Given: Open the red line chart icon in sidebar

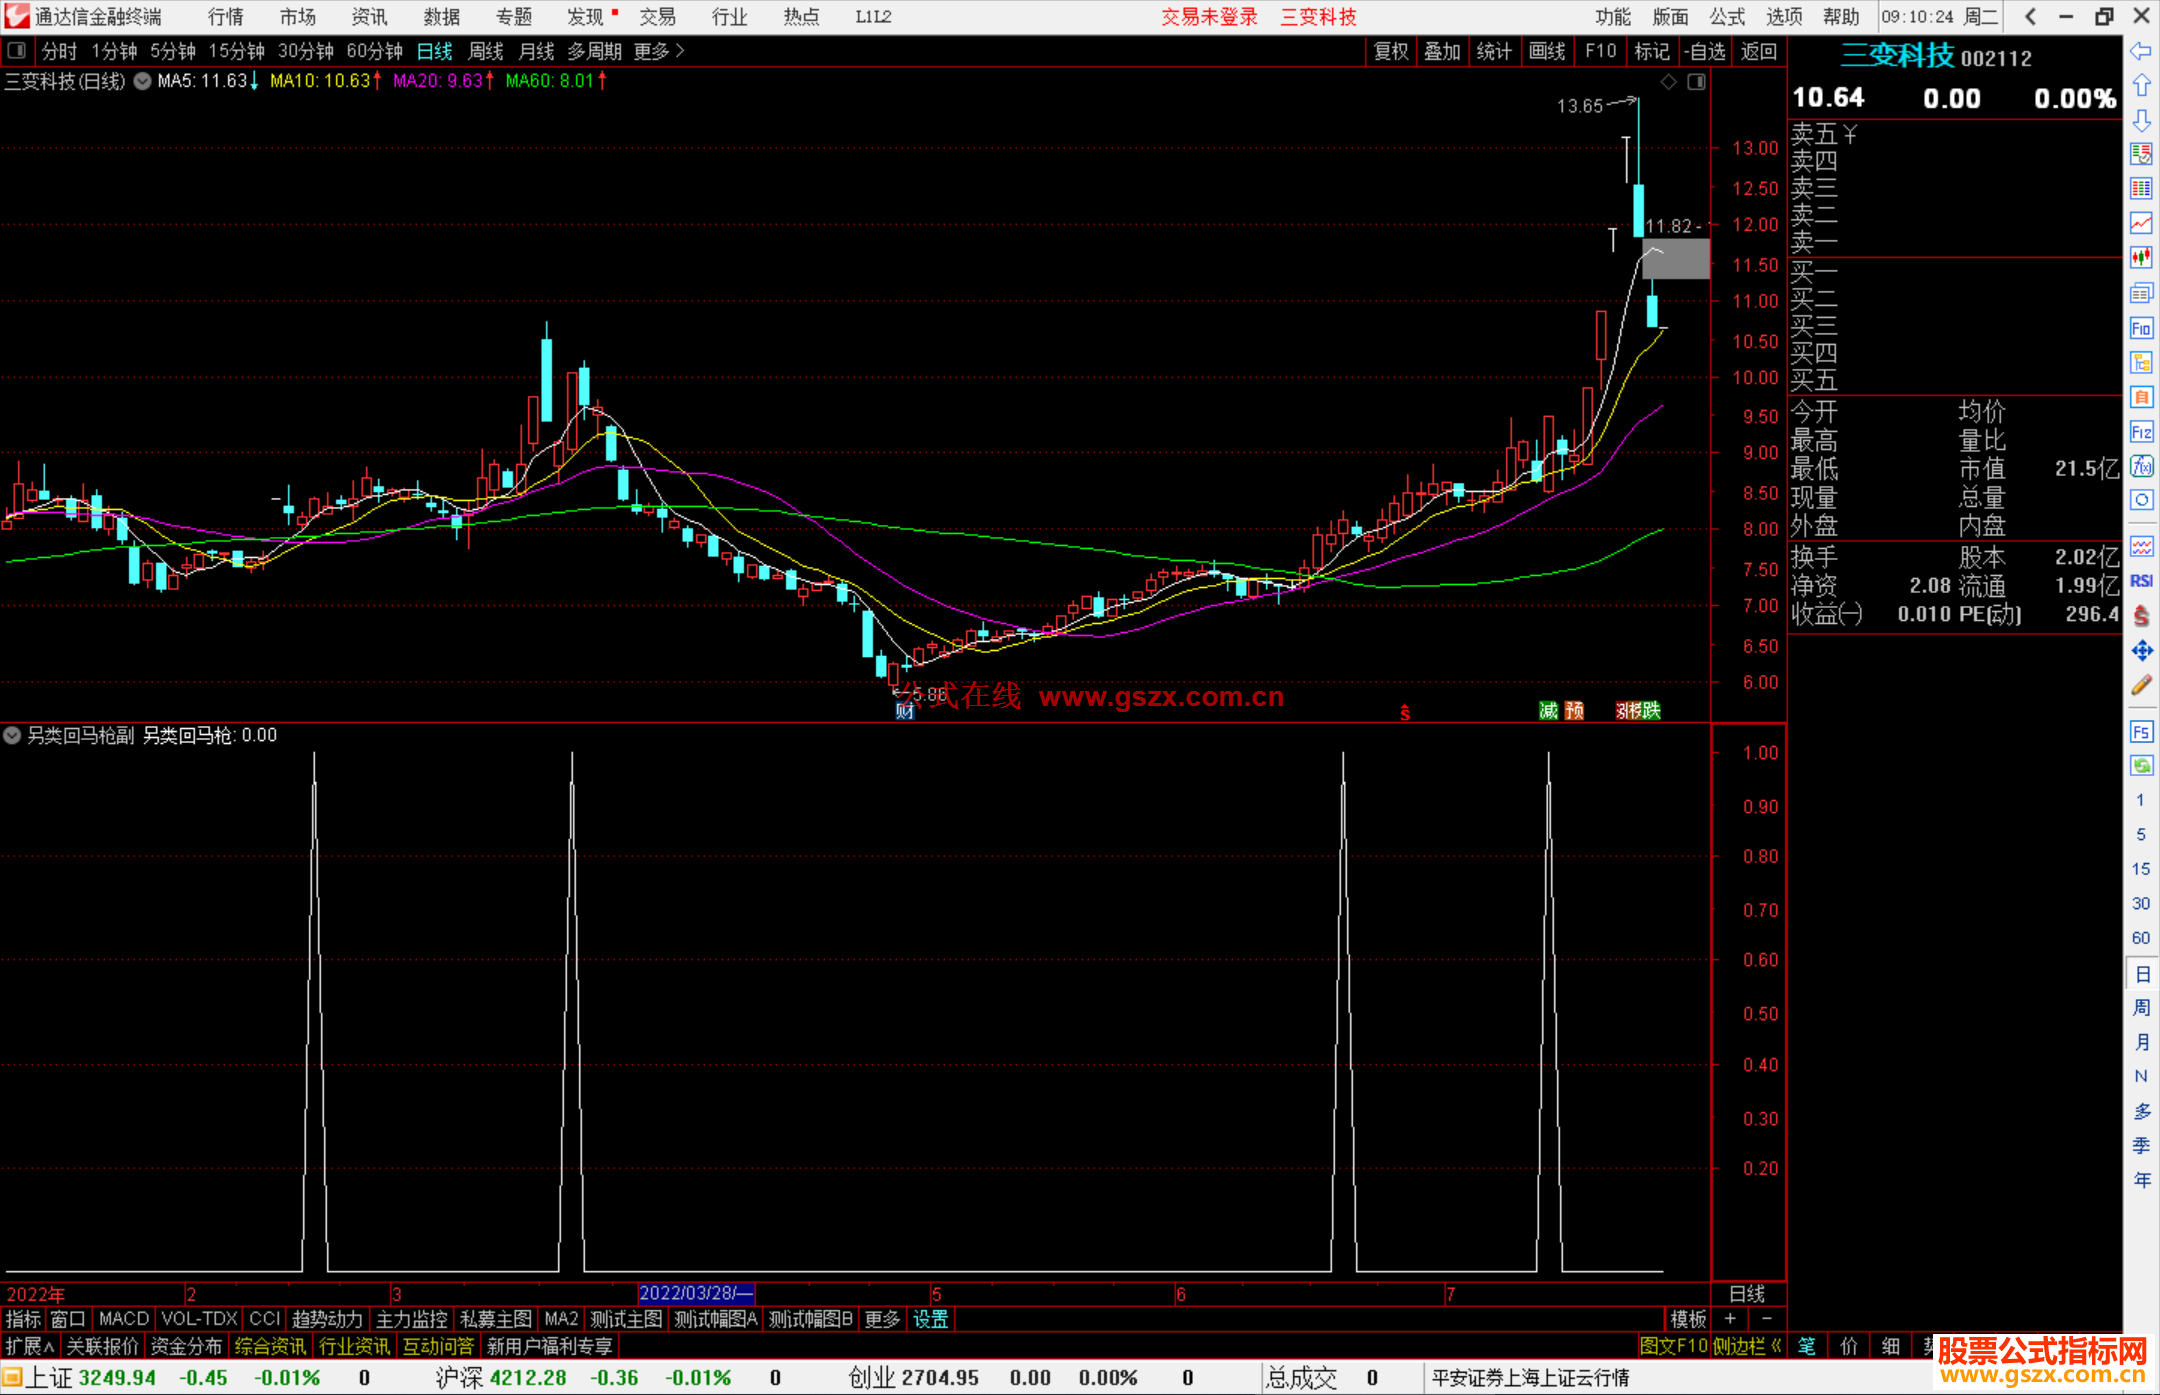Looking at the screenshot, I should click(2141, 223).
